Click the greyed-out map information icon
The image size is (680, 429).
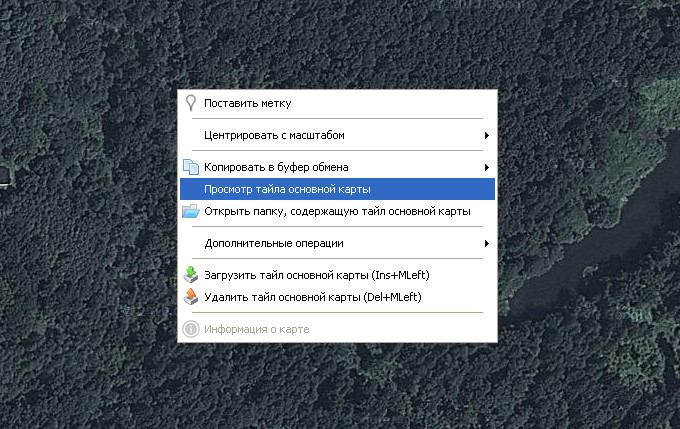tap(190, 329)
